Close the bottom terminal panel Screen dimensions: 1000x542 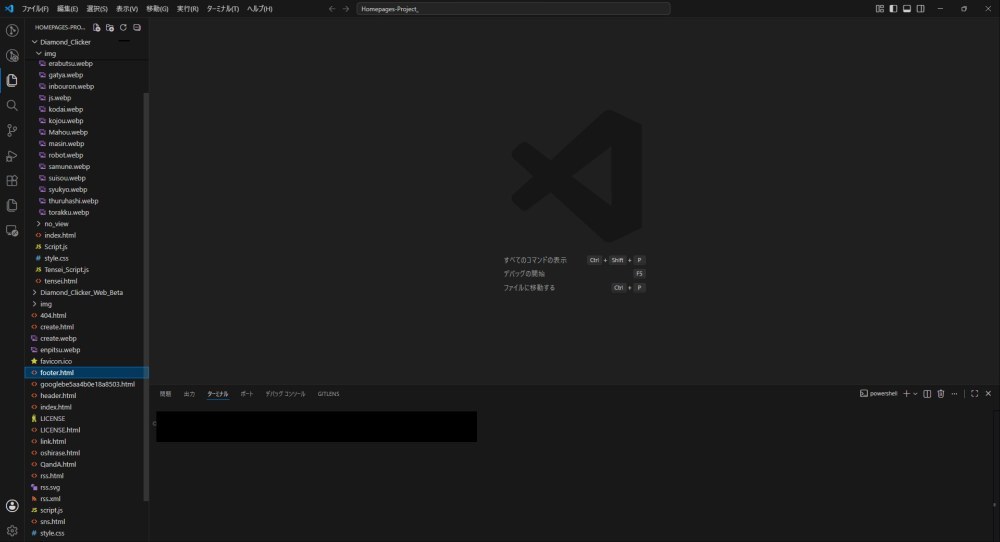pyautogui.click(x=988, y=393)
